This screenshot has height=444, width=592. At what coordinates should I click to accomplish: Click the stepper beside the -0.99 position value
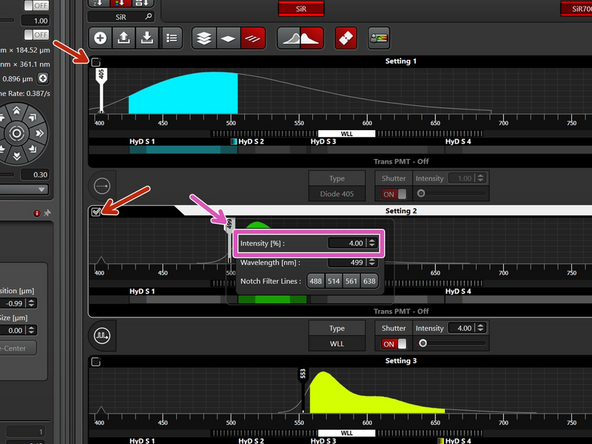(x=31, y=303)
